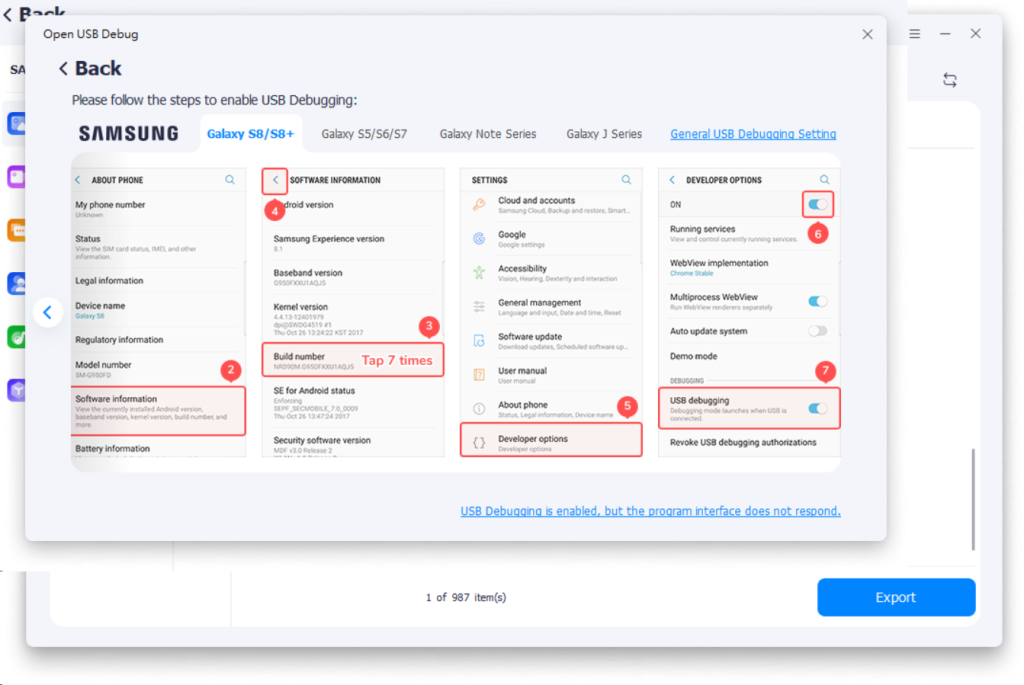Toggle the Developer Options ON switch

818,204
